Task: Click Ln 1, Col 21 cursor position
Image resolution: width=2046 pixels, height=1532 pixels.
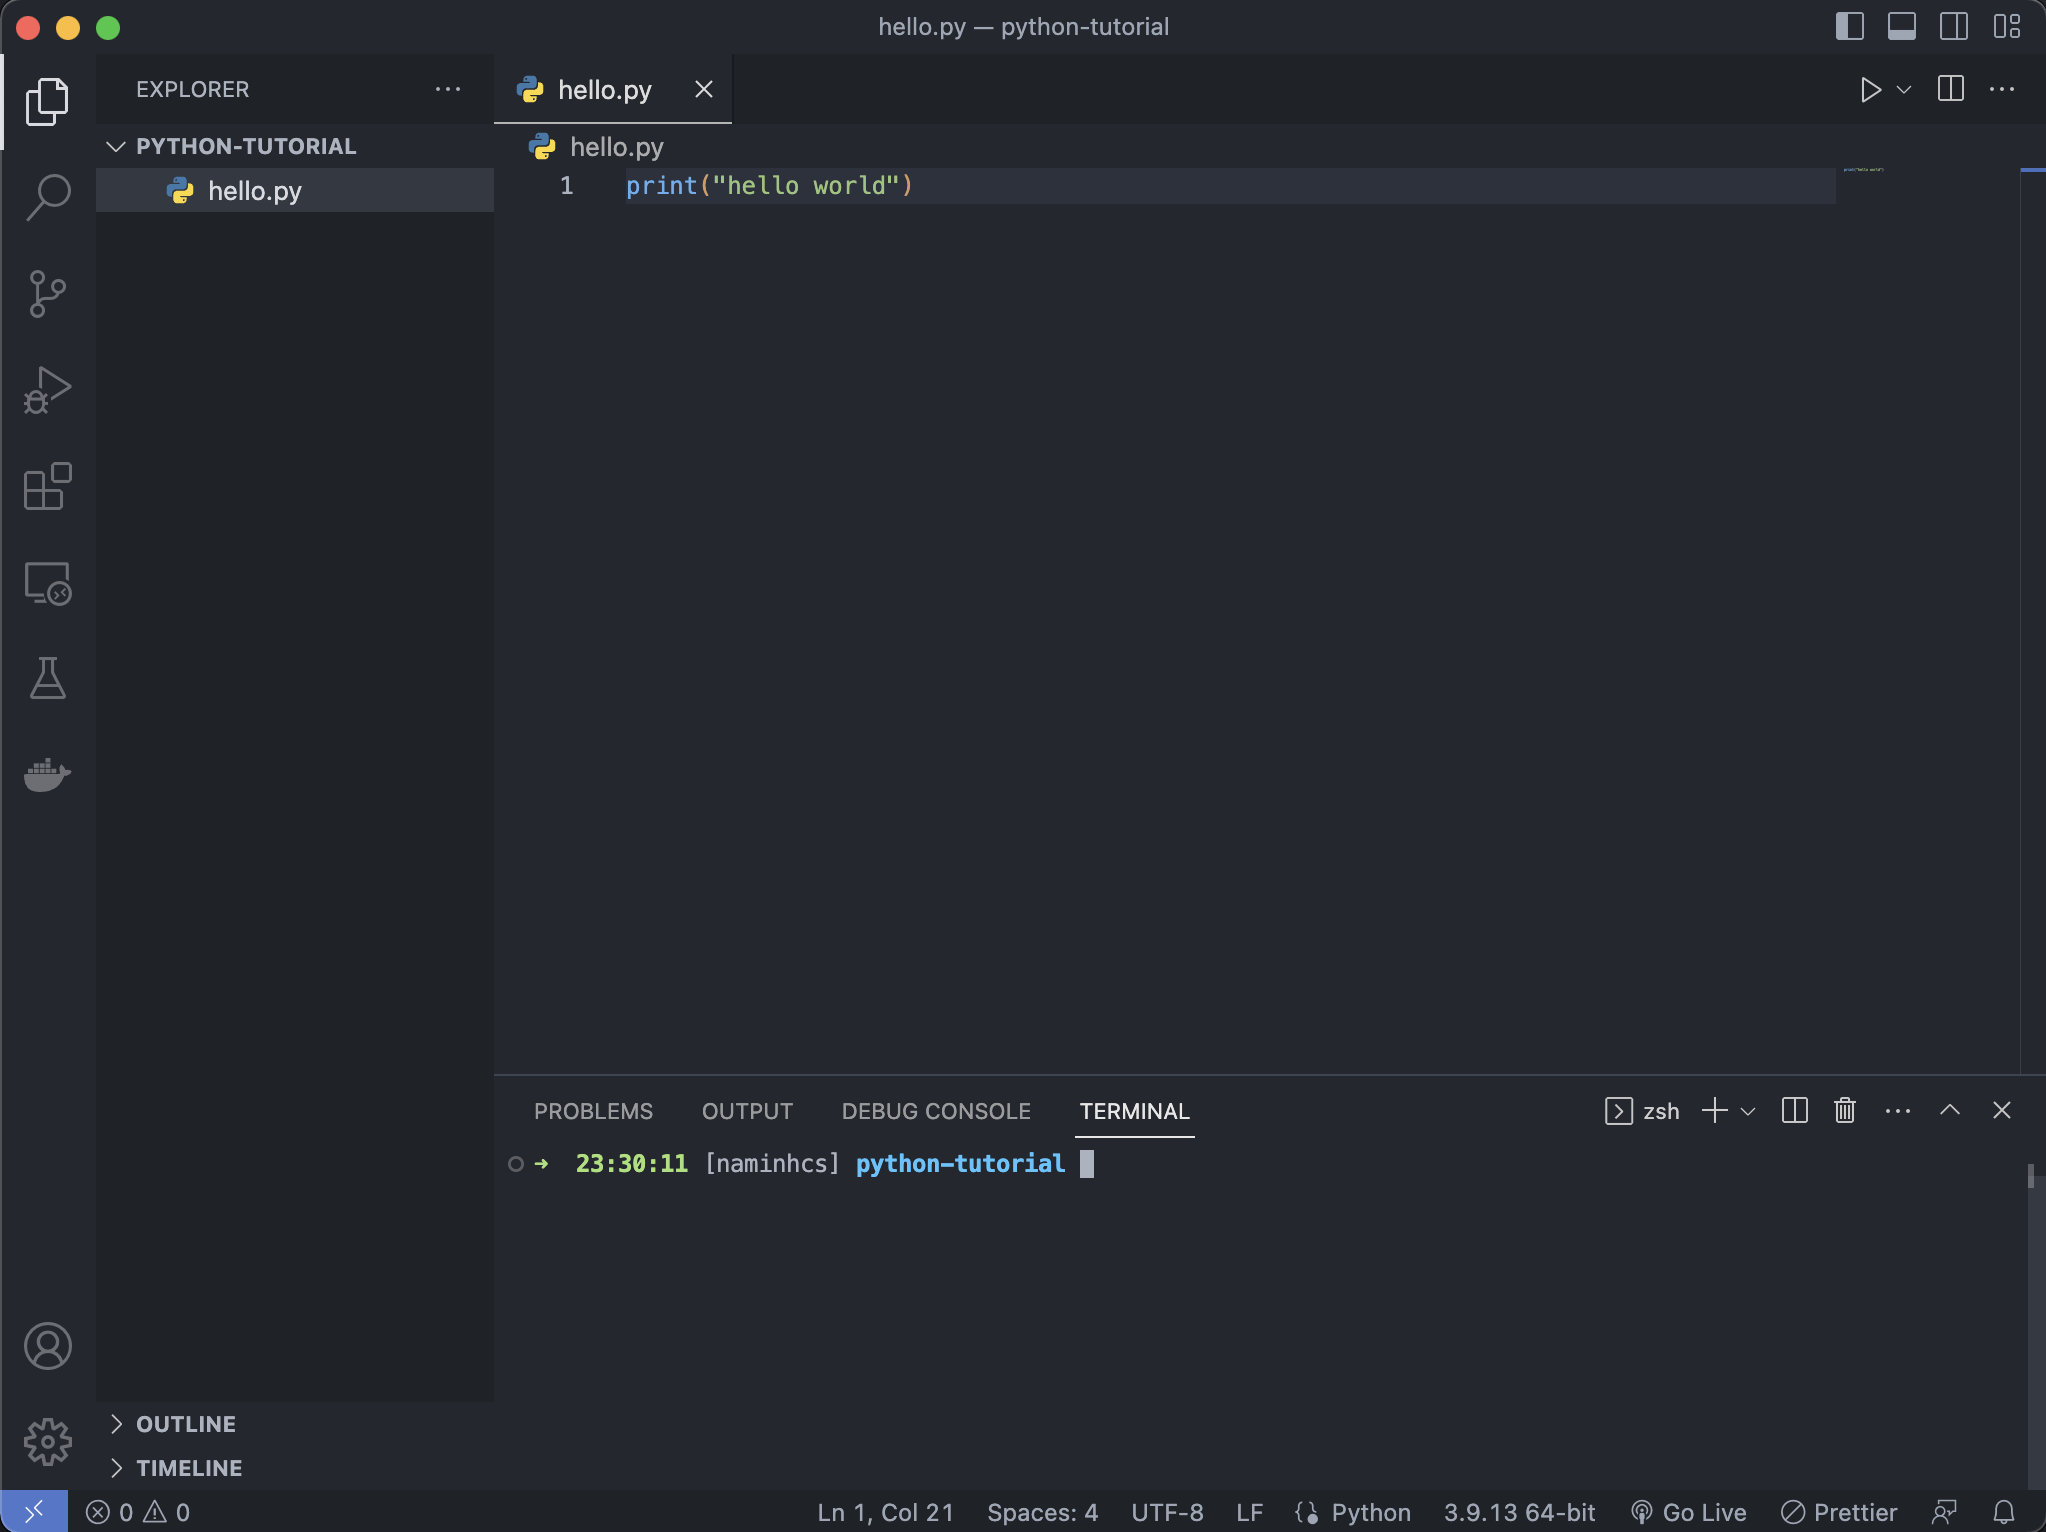Action: (885, 1512)
